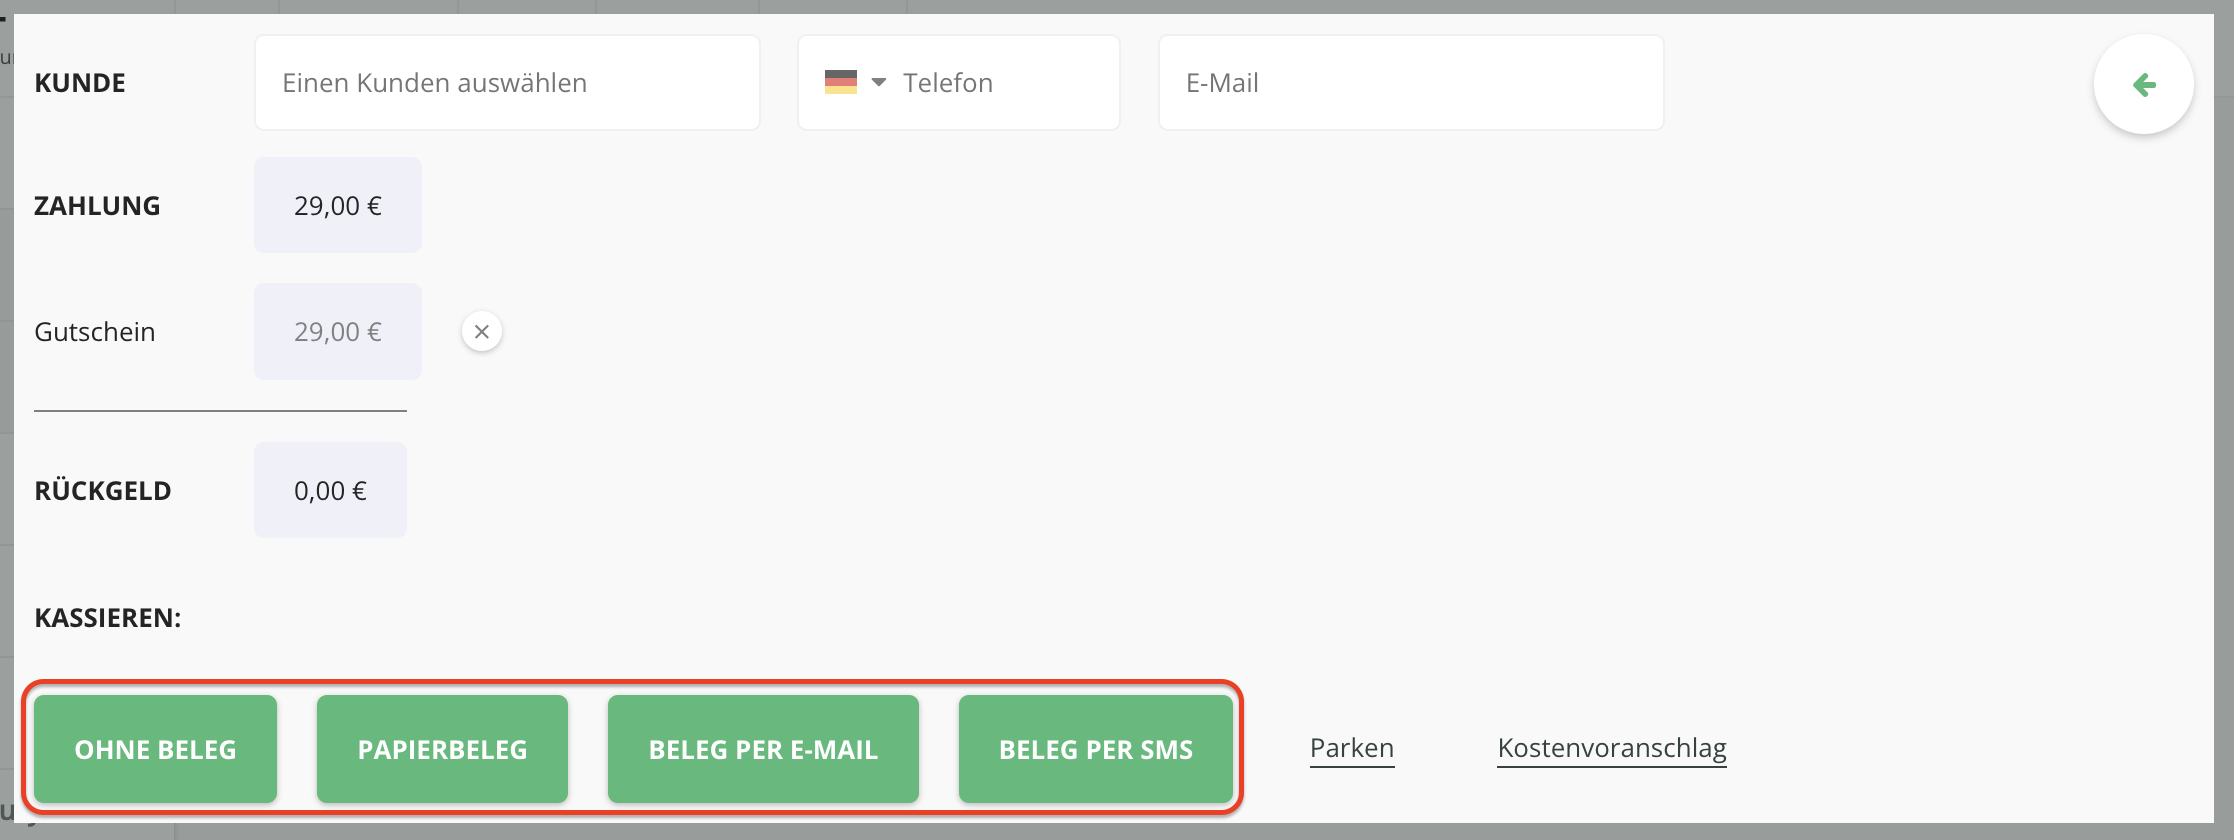Send receipt via BELEG PER SMS
The image size is (2234, 840).
1096,749
